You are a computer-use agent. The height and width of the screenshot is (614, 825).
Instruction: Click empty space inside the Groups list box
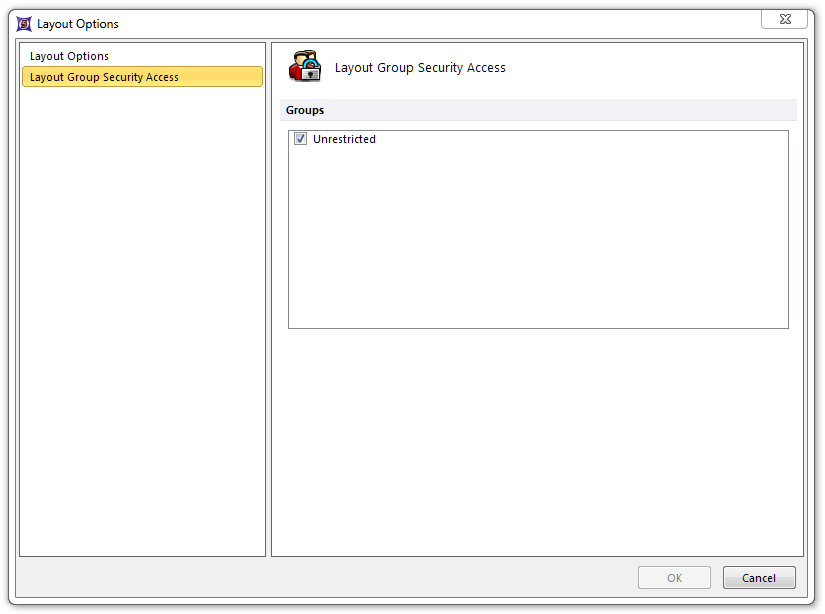(x=538, y=240)
